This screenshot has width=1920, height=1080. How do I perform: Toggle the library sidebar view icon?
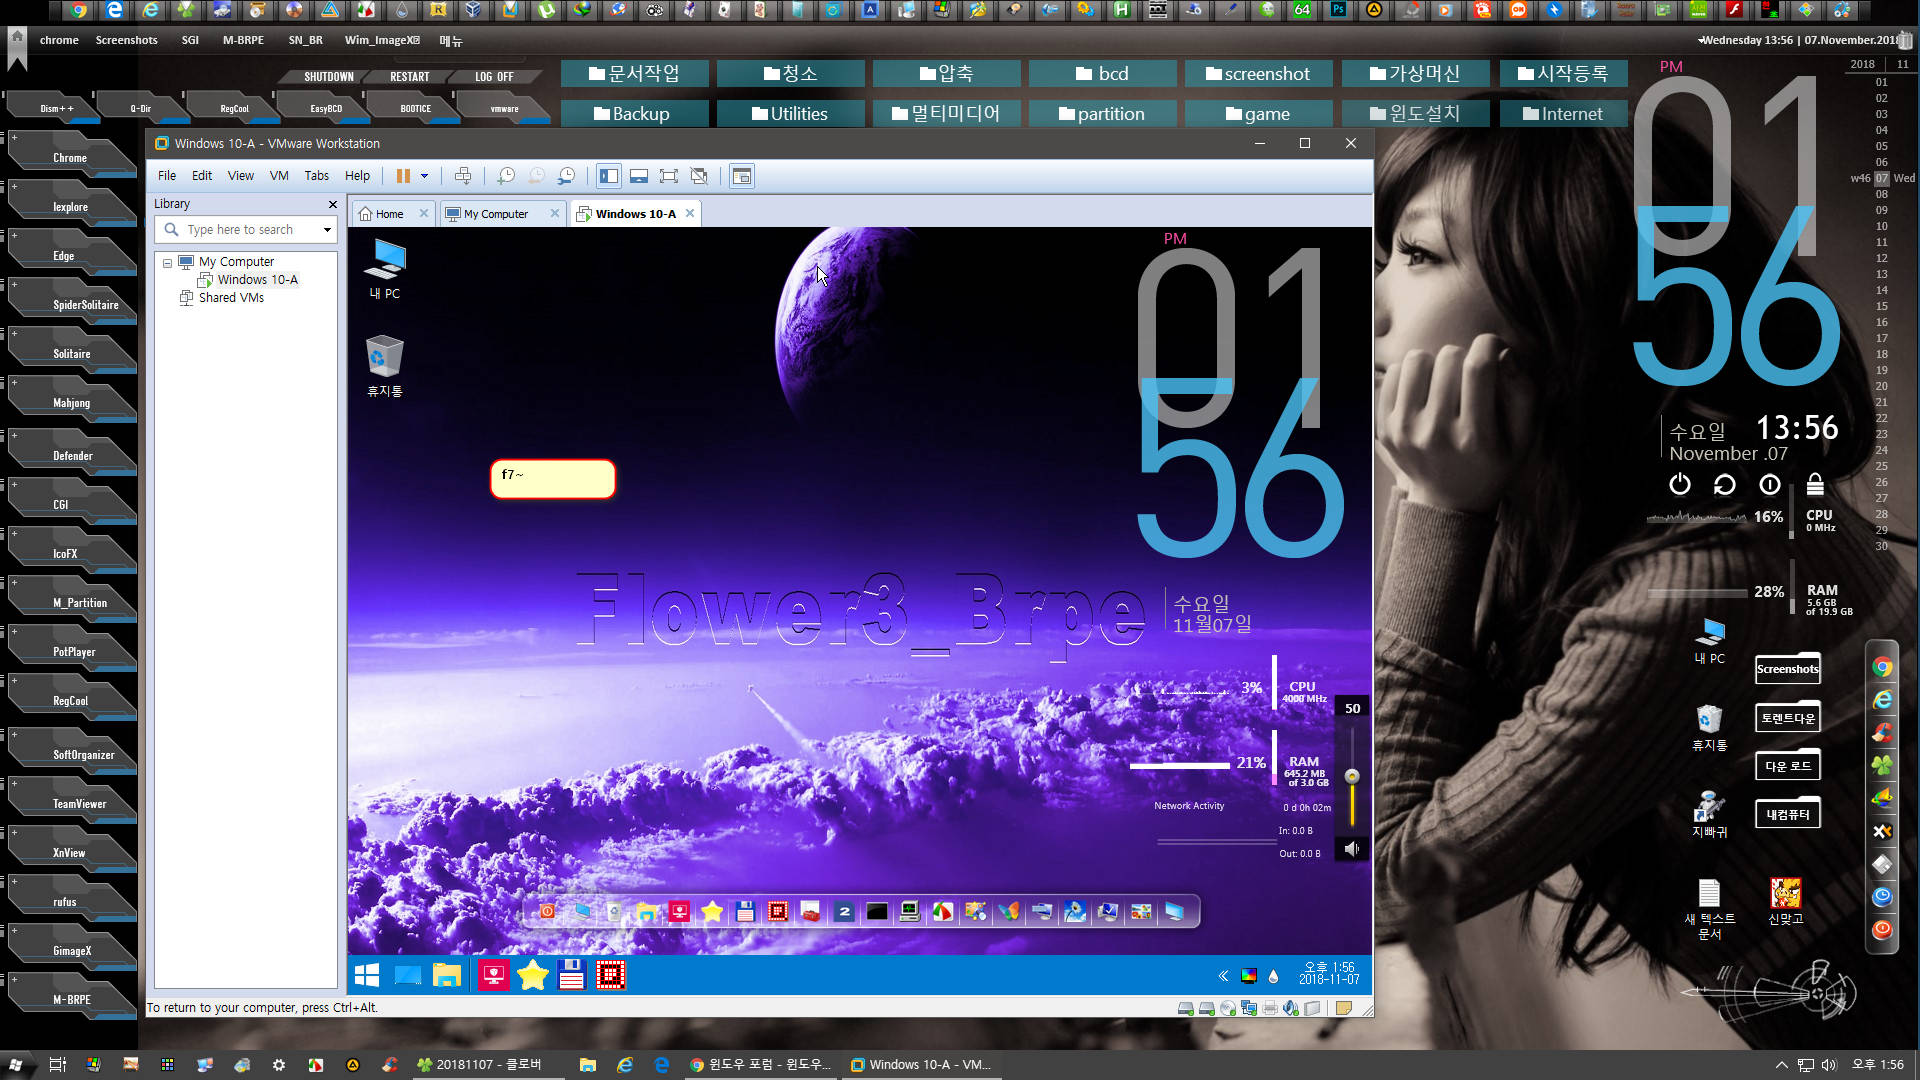609,176
